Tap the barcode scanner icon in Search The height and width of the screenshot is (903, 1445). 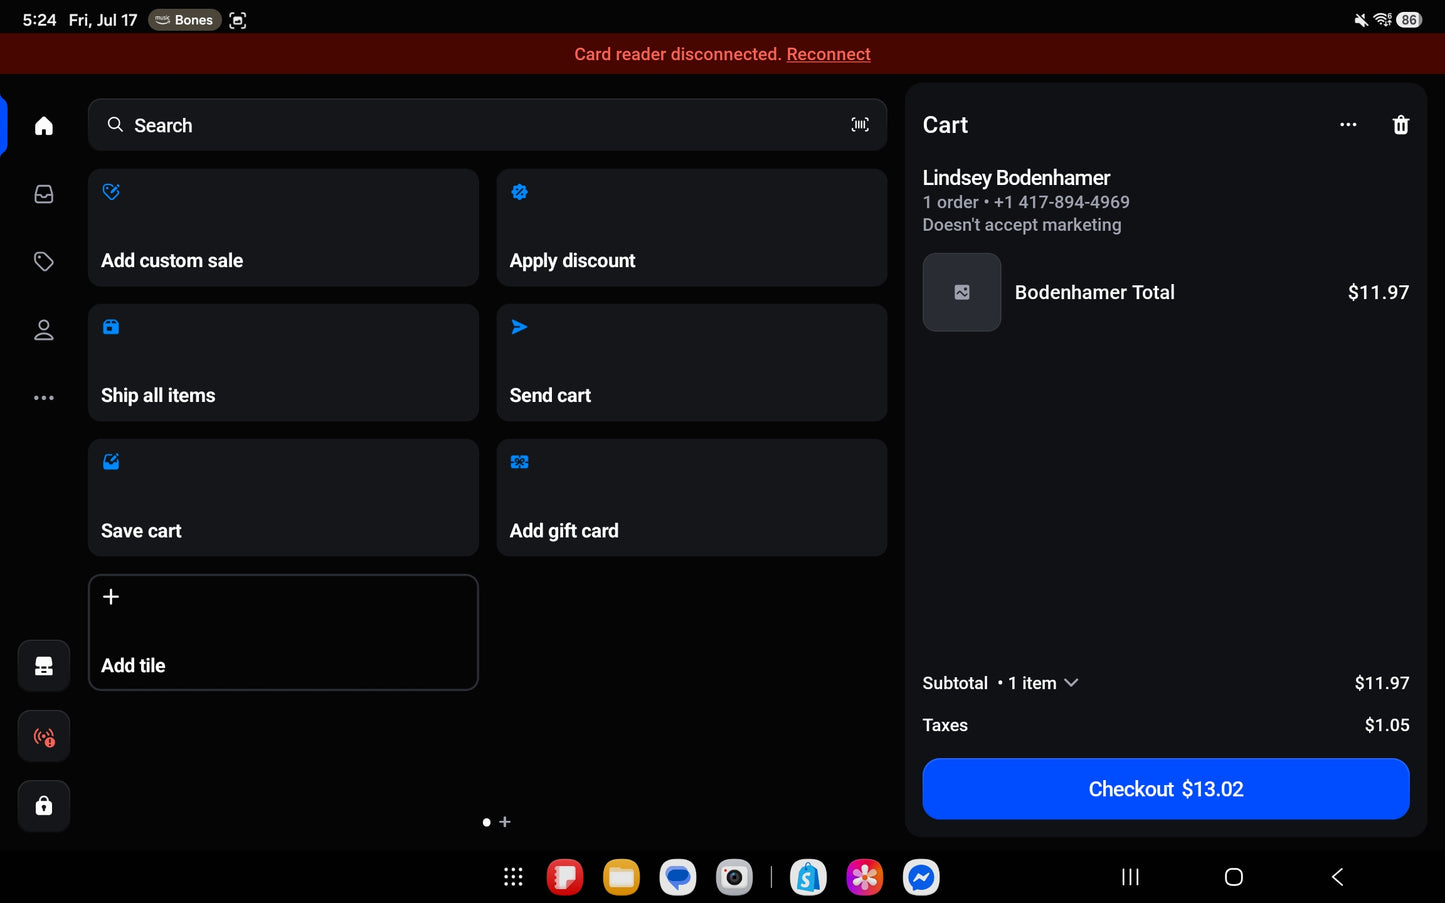(860, 125)
